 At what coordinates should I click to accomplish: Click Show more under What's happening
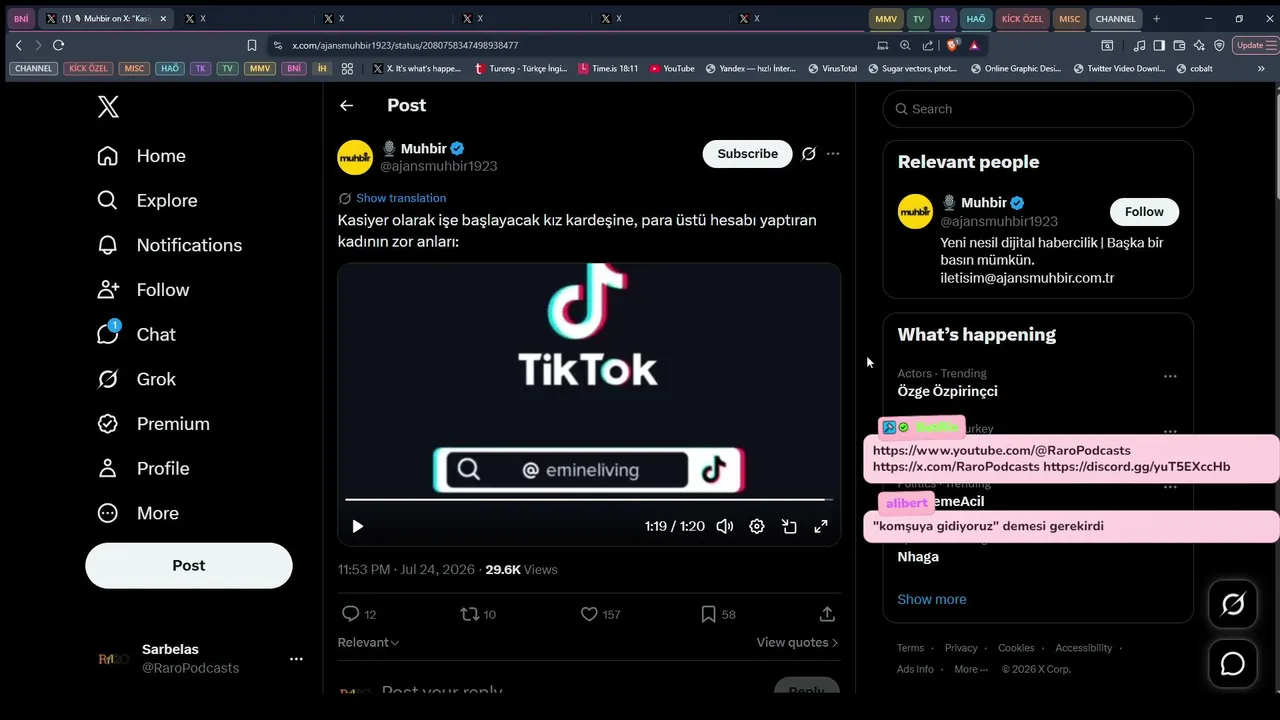click(x=932, y=600)
